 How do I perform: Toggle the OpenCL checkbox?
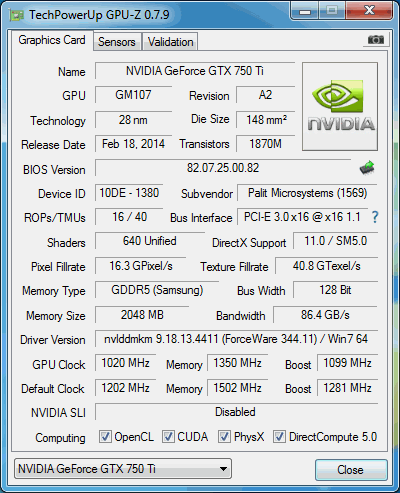(x=105, y=437)
